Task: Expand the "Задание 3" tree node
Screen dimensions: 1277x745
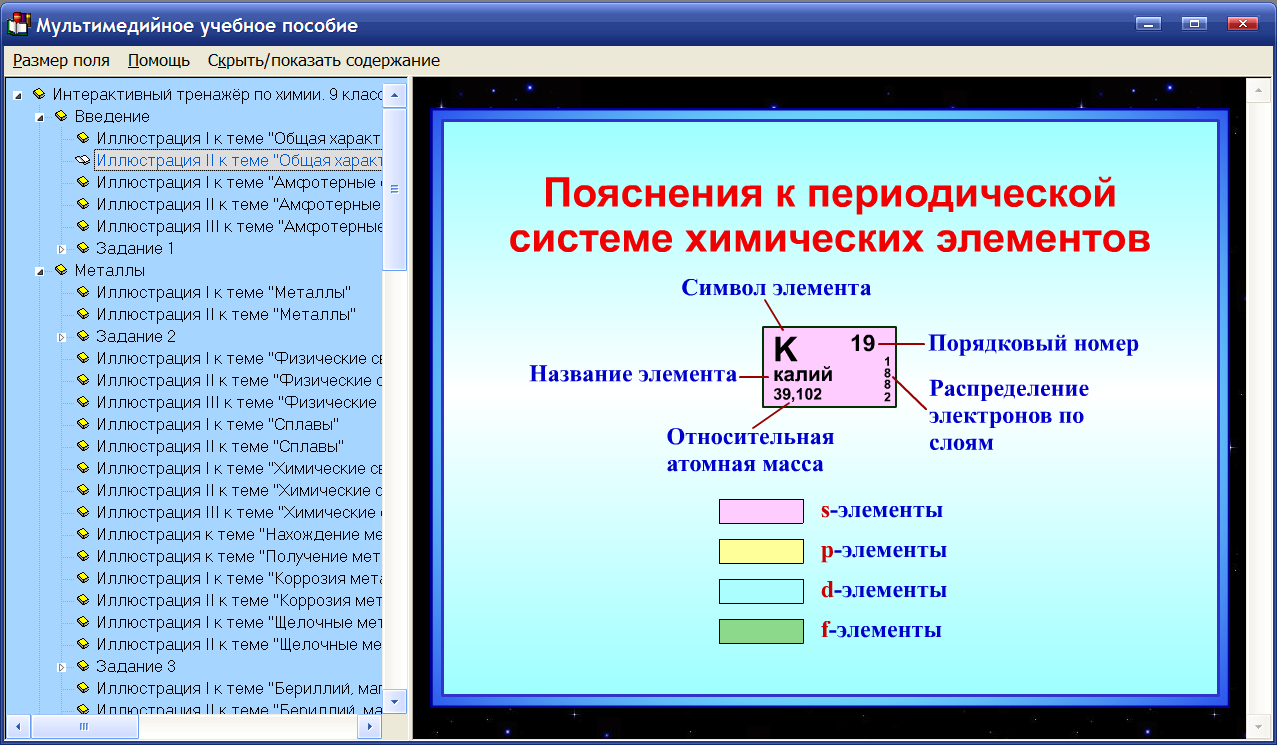Action: tap(62, 665)
